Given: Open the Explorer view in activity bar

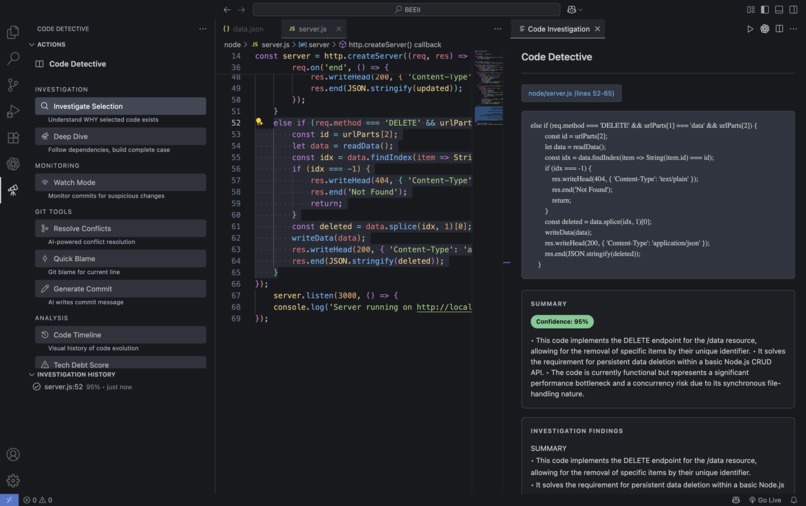Looking at the screenshot, I should coord(13,32).
